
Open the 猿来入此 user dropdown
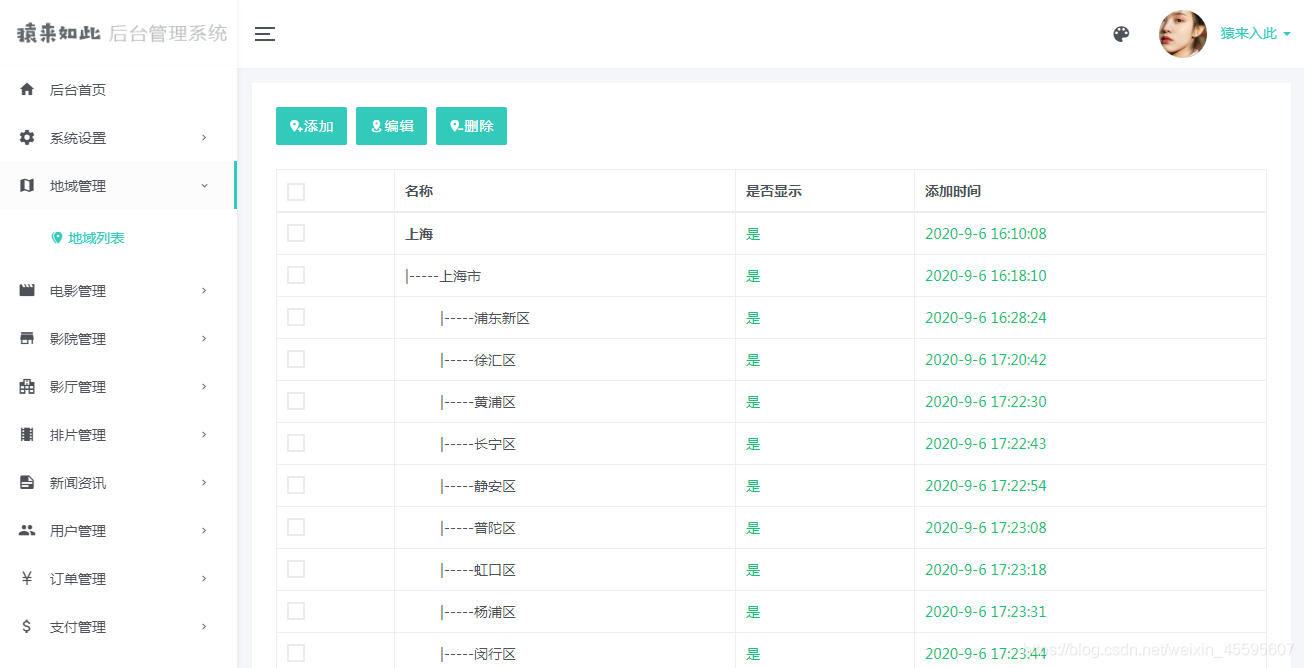(x=1255, y=34)
